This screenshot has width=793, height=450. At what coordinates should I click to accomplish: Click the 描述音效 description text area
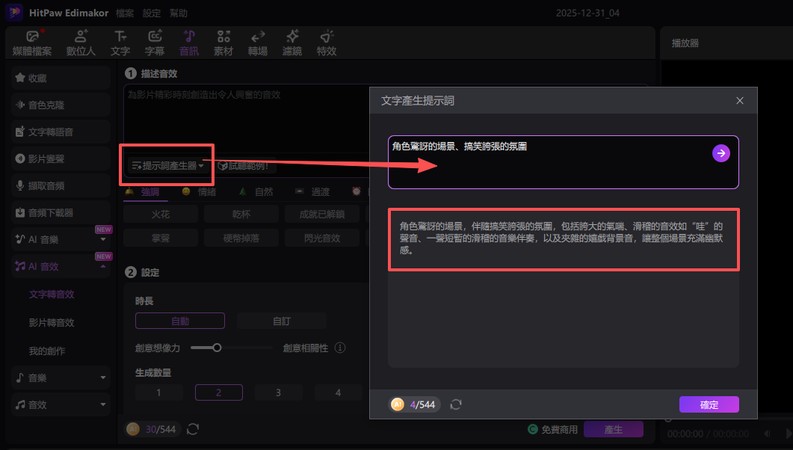(246, 119)
